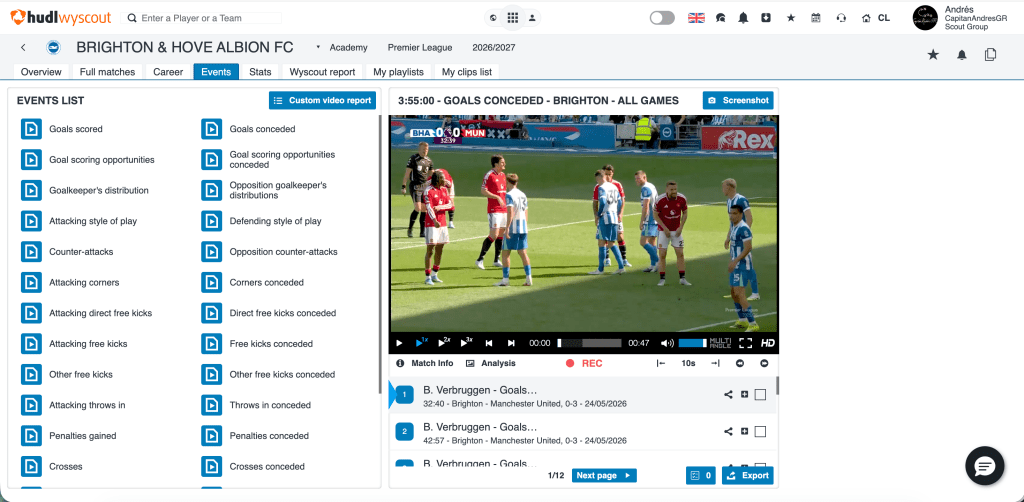Check the box for the 32:40 clip
1024x502 pixels.
760,394
